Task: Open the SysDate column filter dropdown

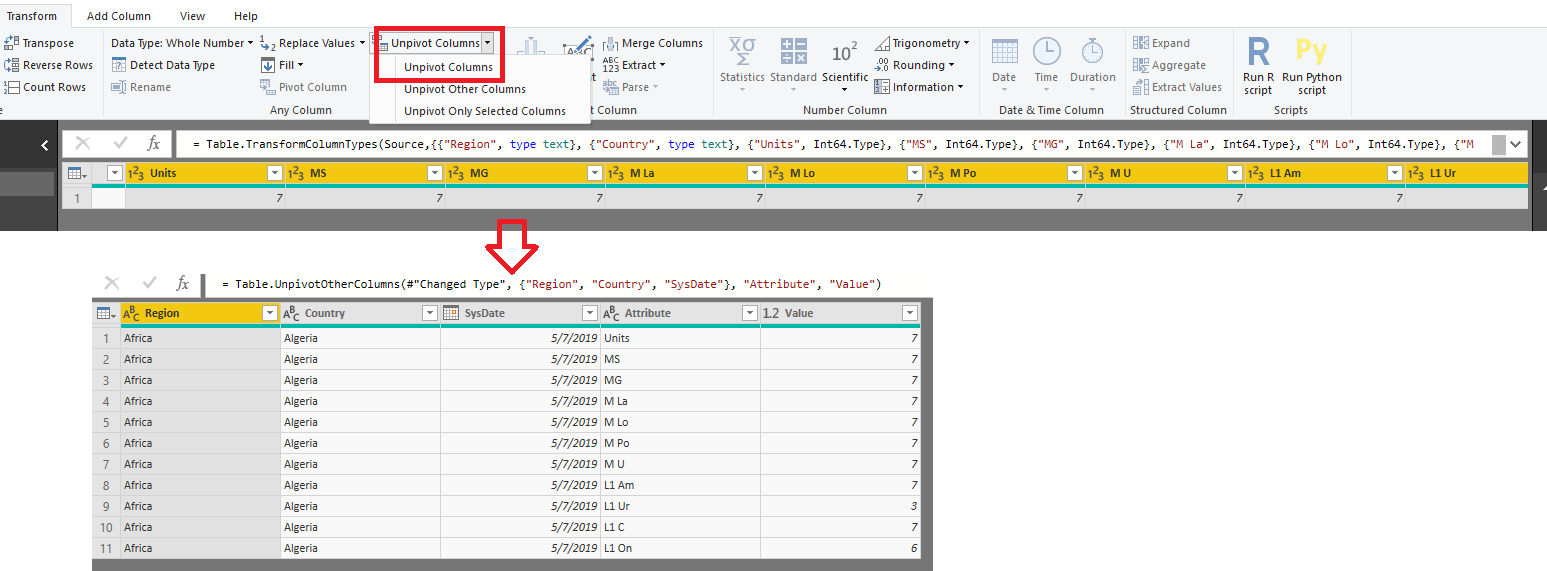Action: [x=589, y=313]
